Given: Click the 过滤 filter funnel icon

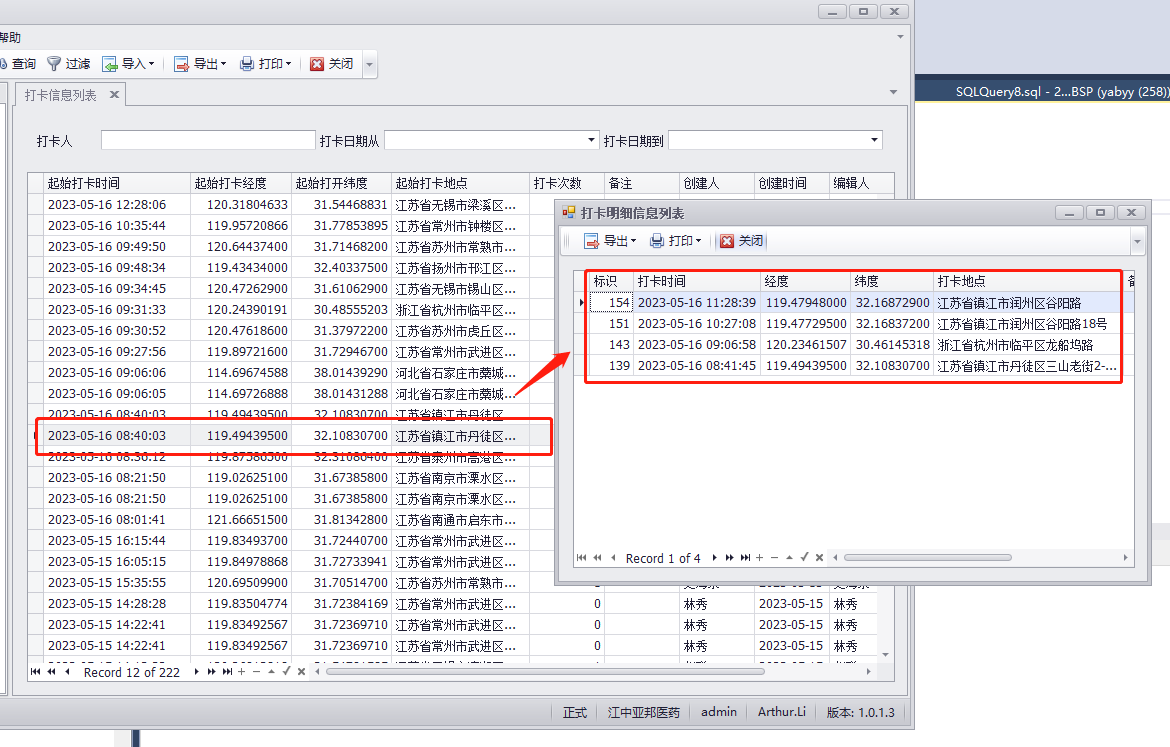Looking at the screenshot, I should [54, 64].
